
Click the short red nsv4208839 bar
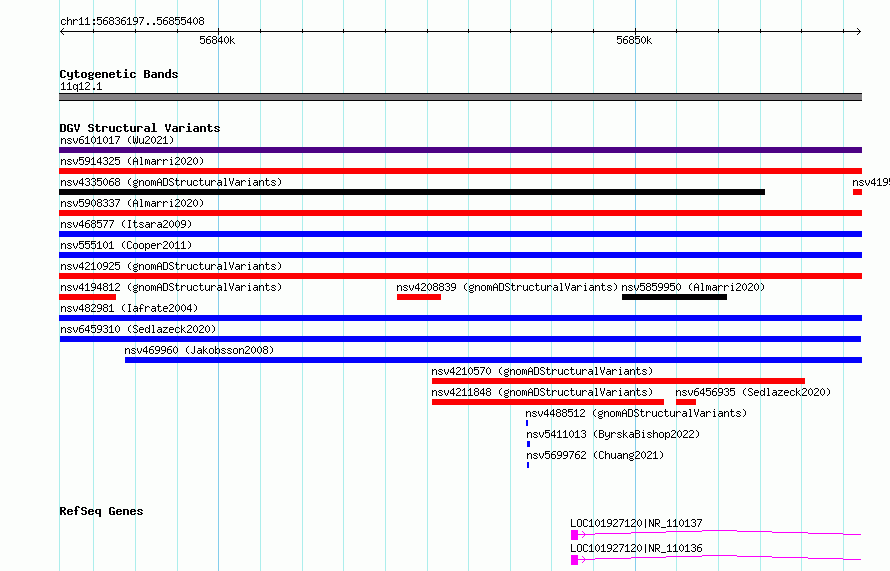(x=419, y=297)
